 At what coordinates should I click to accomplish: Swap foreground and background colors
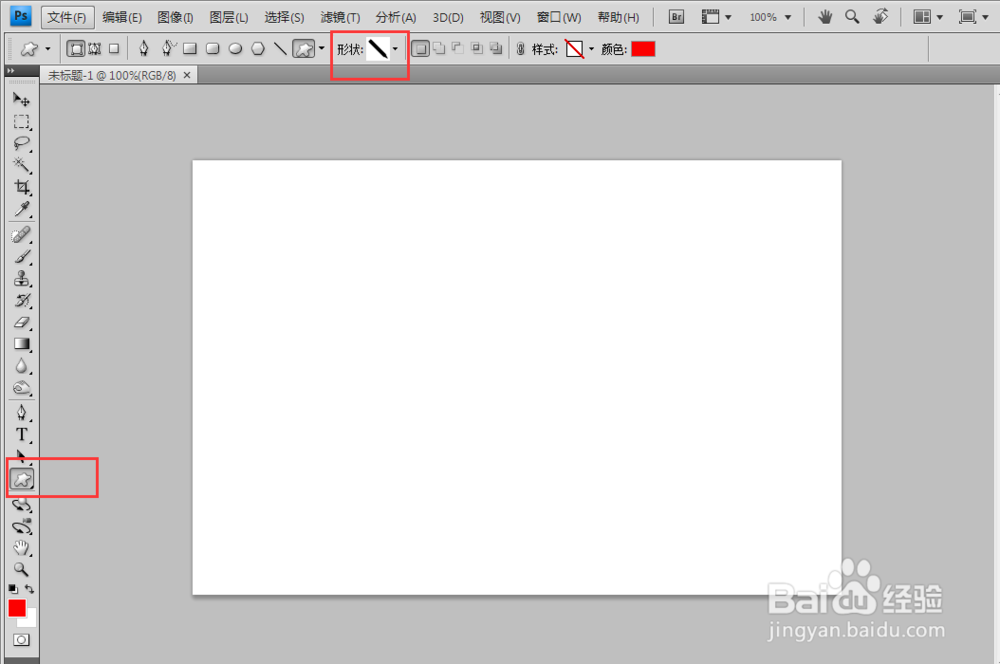click(29, 589)
